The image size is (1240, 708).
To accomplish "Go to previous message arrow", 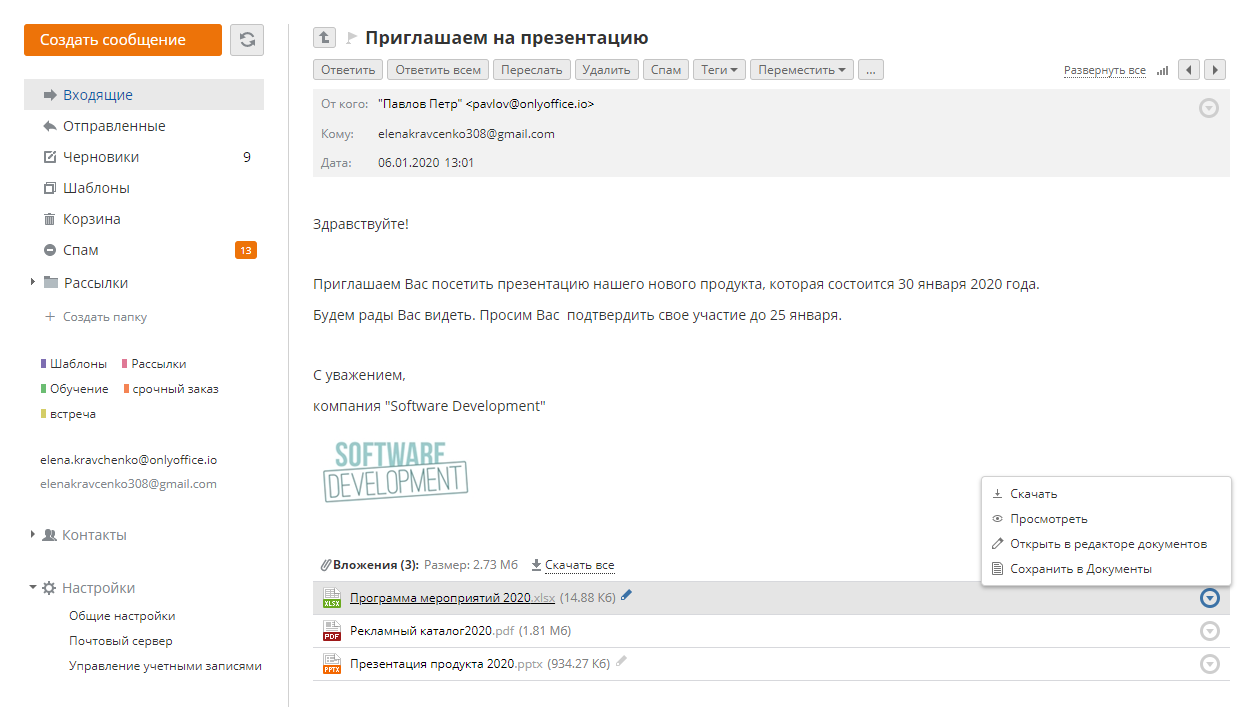I will coord(1189,70).
